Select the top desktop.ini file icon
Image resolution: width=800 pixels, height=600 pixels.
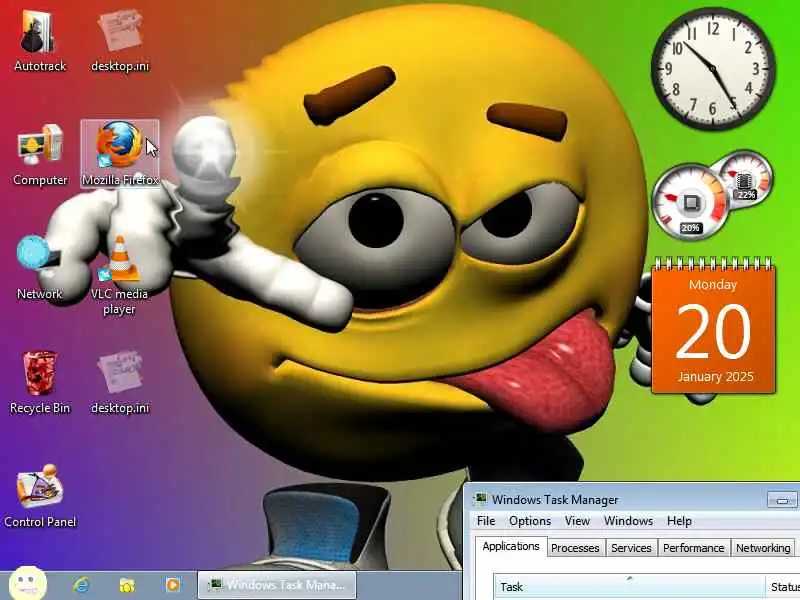120,41
